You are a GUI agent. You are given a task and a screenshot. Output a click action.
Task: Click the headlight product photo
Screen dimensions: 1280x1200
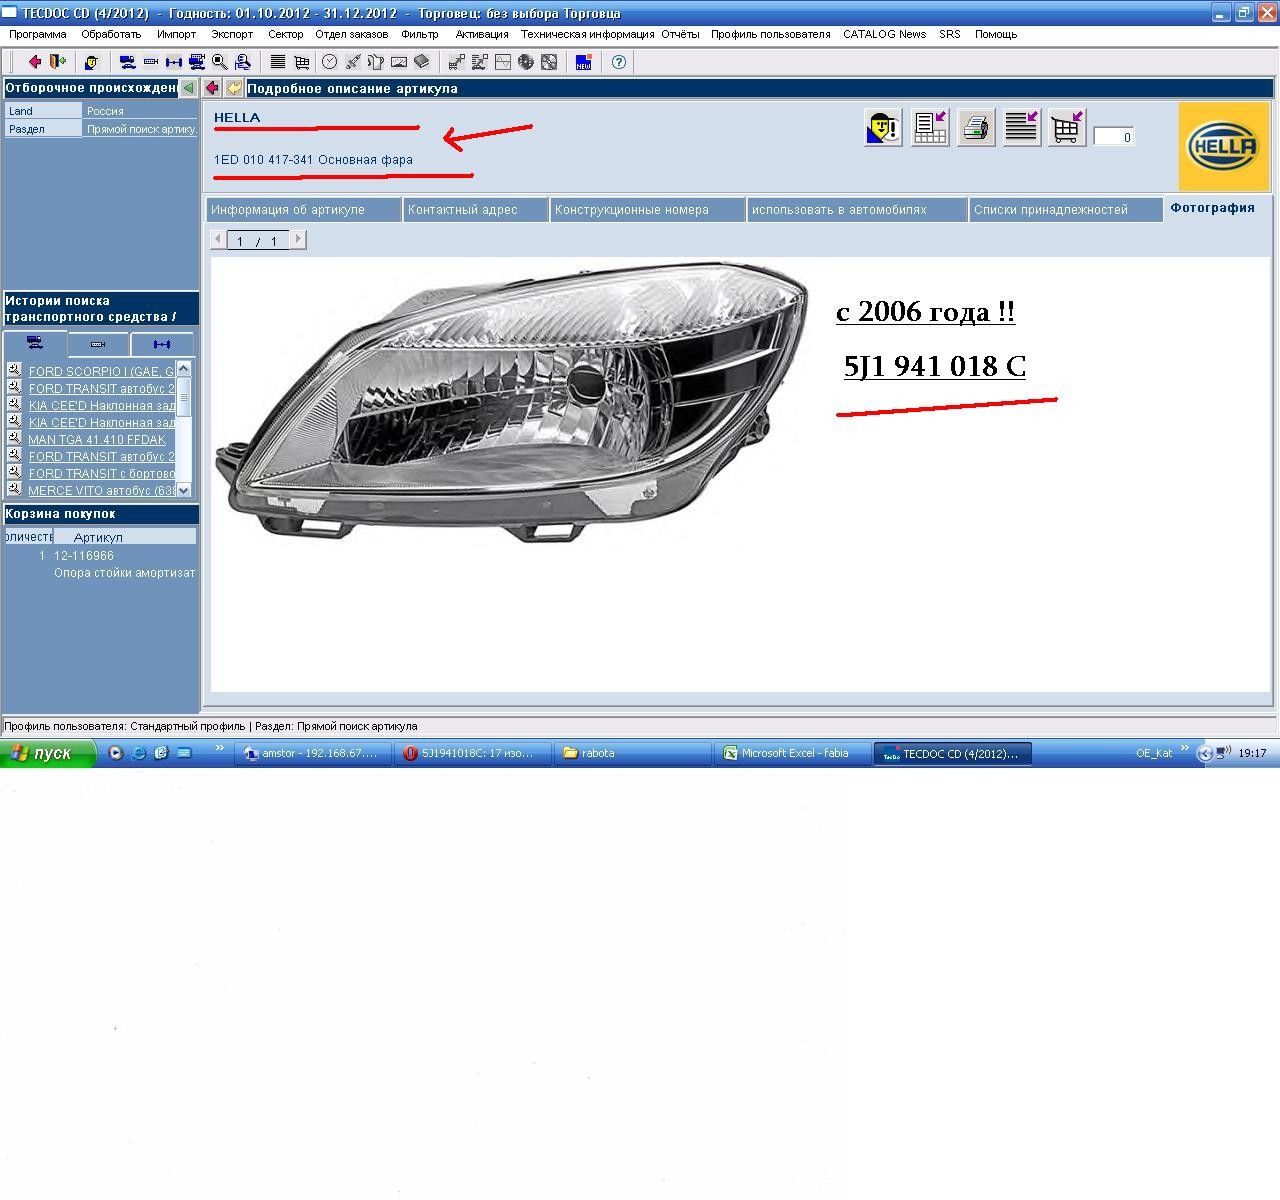coord(512,402)
